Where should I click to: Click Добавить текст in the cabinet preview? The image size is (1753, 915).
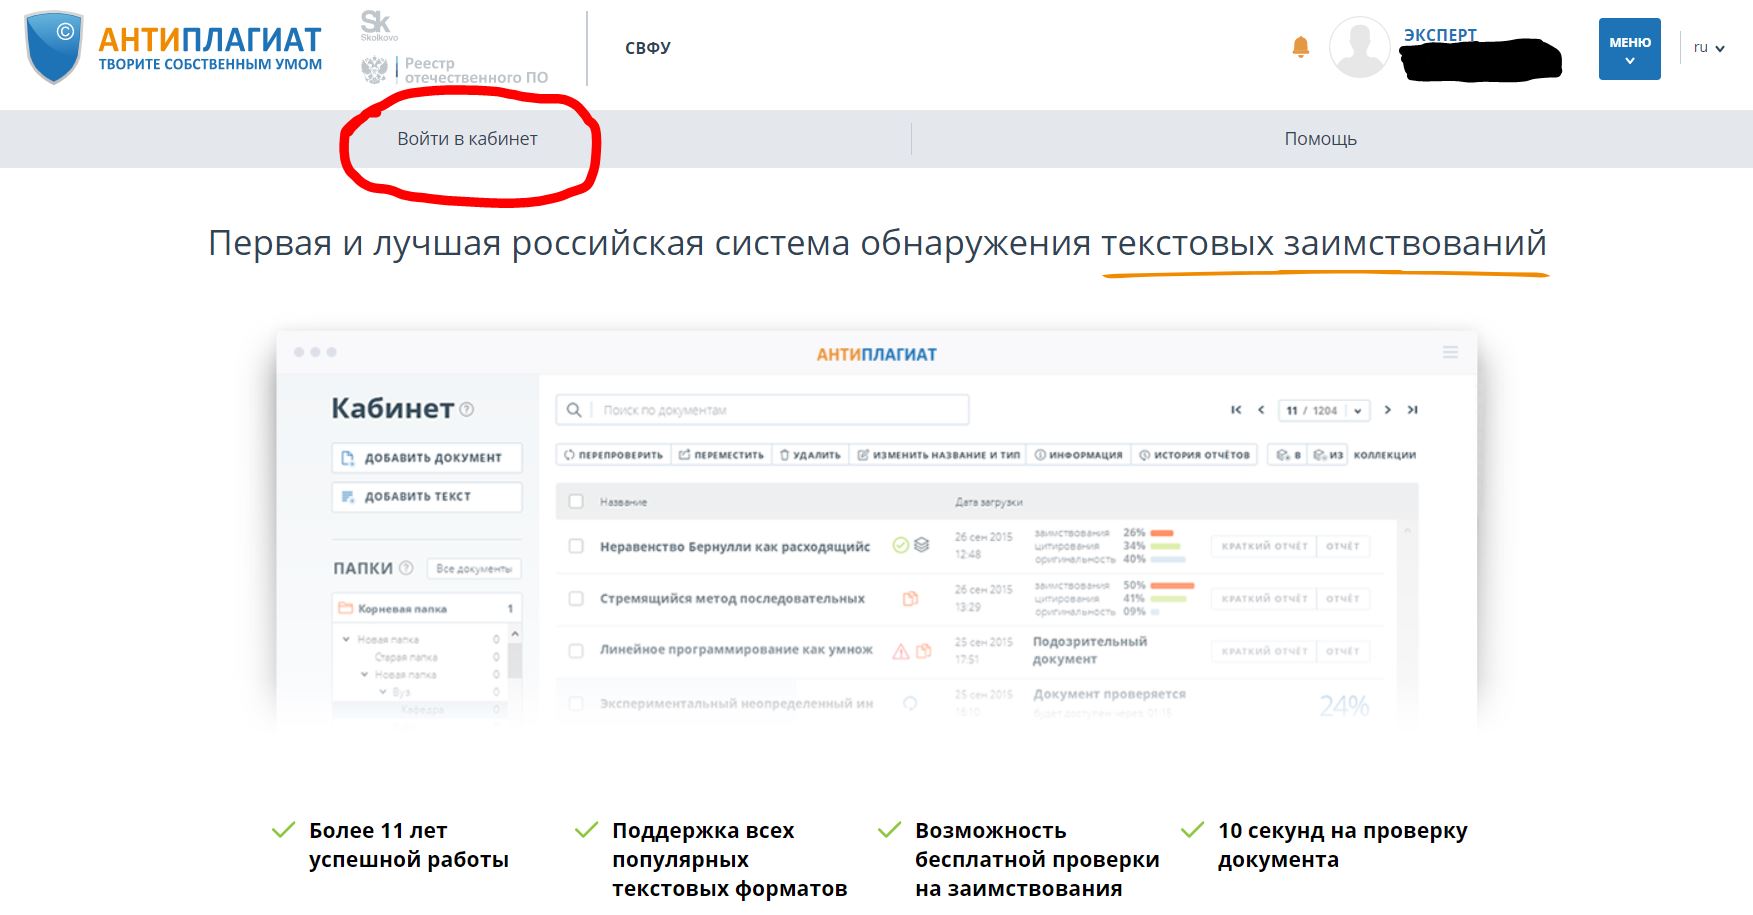coord(427,496)
